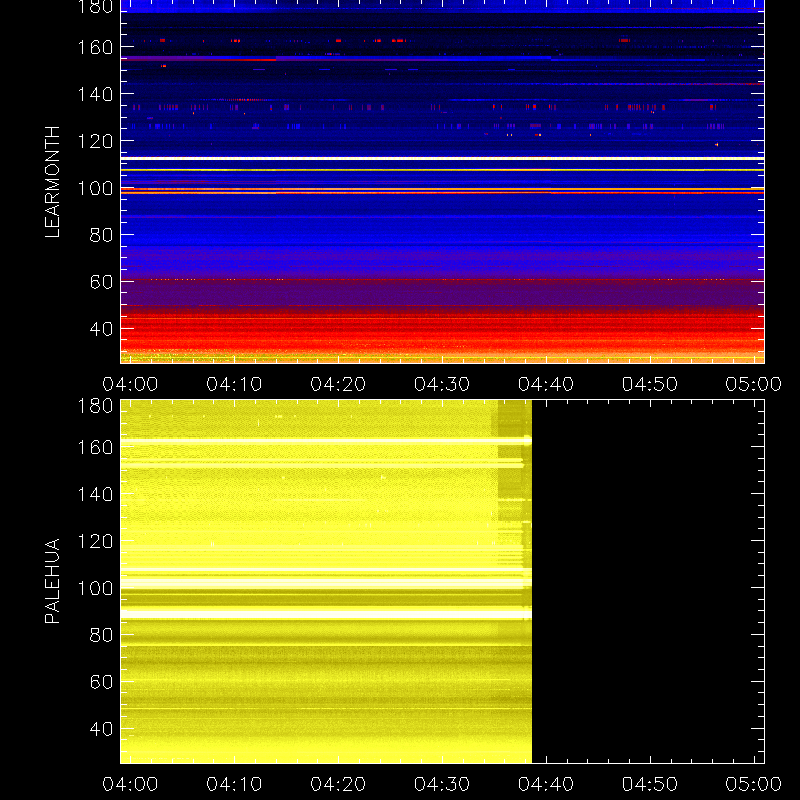Click the 04:30 time label below Learmonth plot

[x=442, y=384]
